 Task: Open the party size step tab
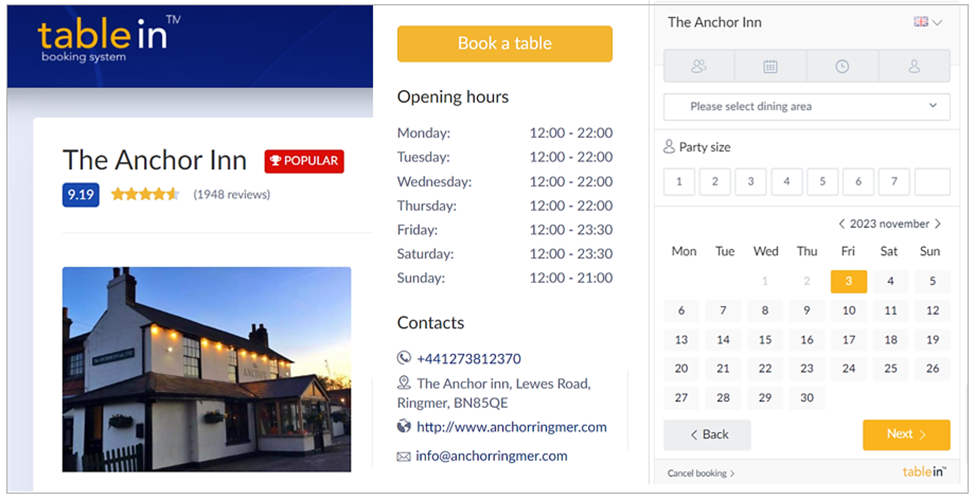click(698, 66)
